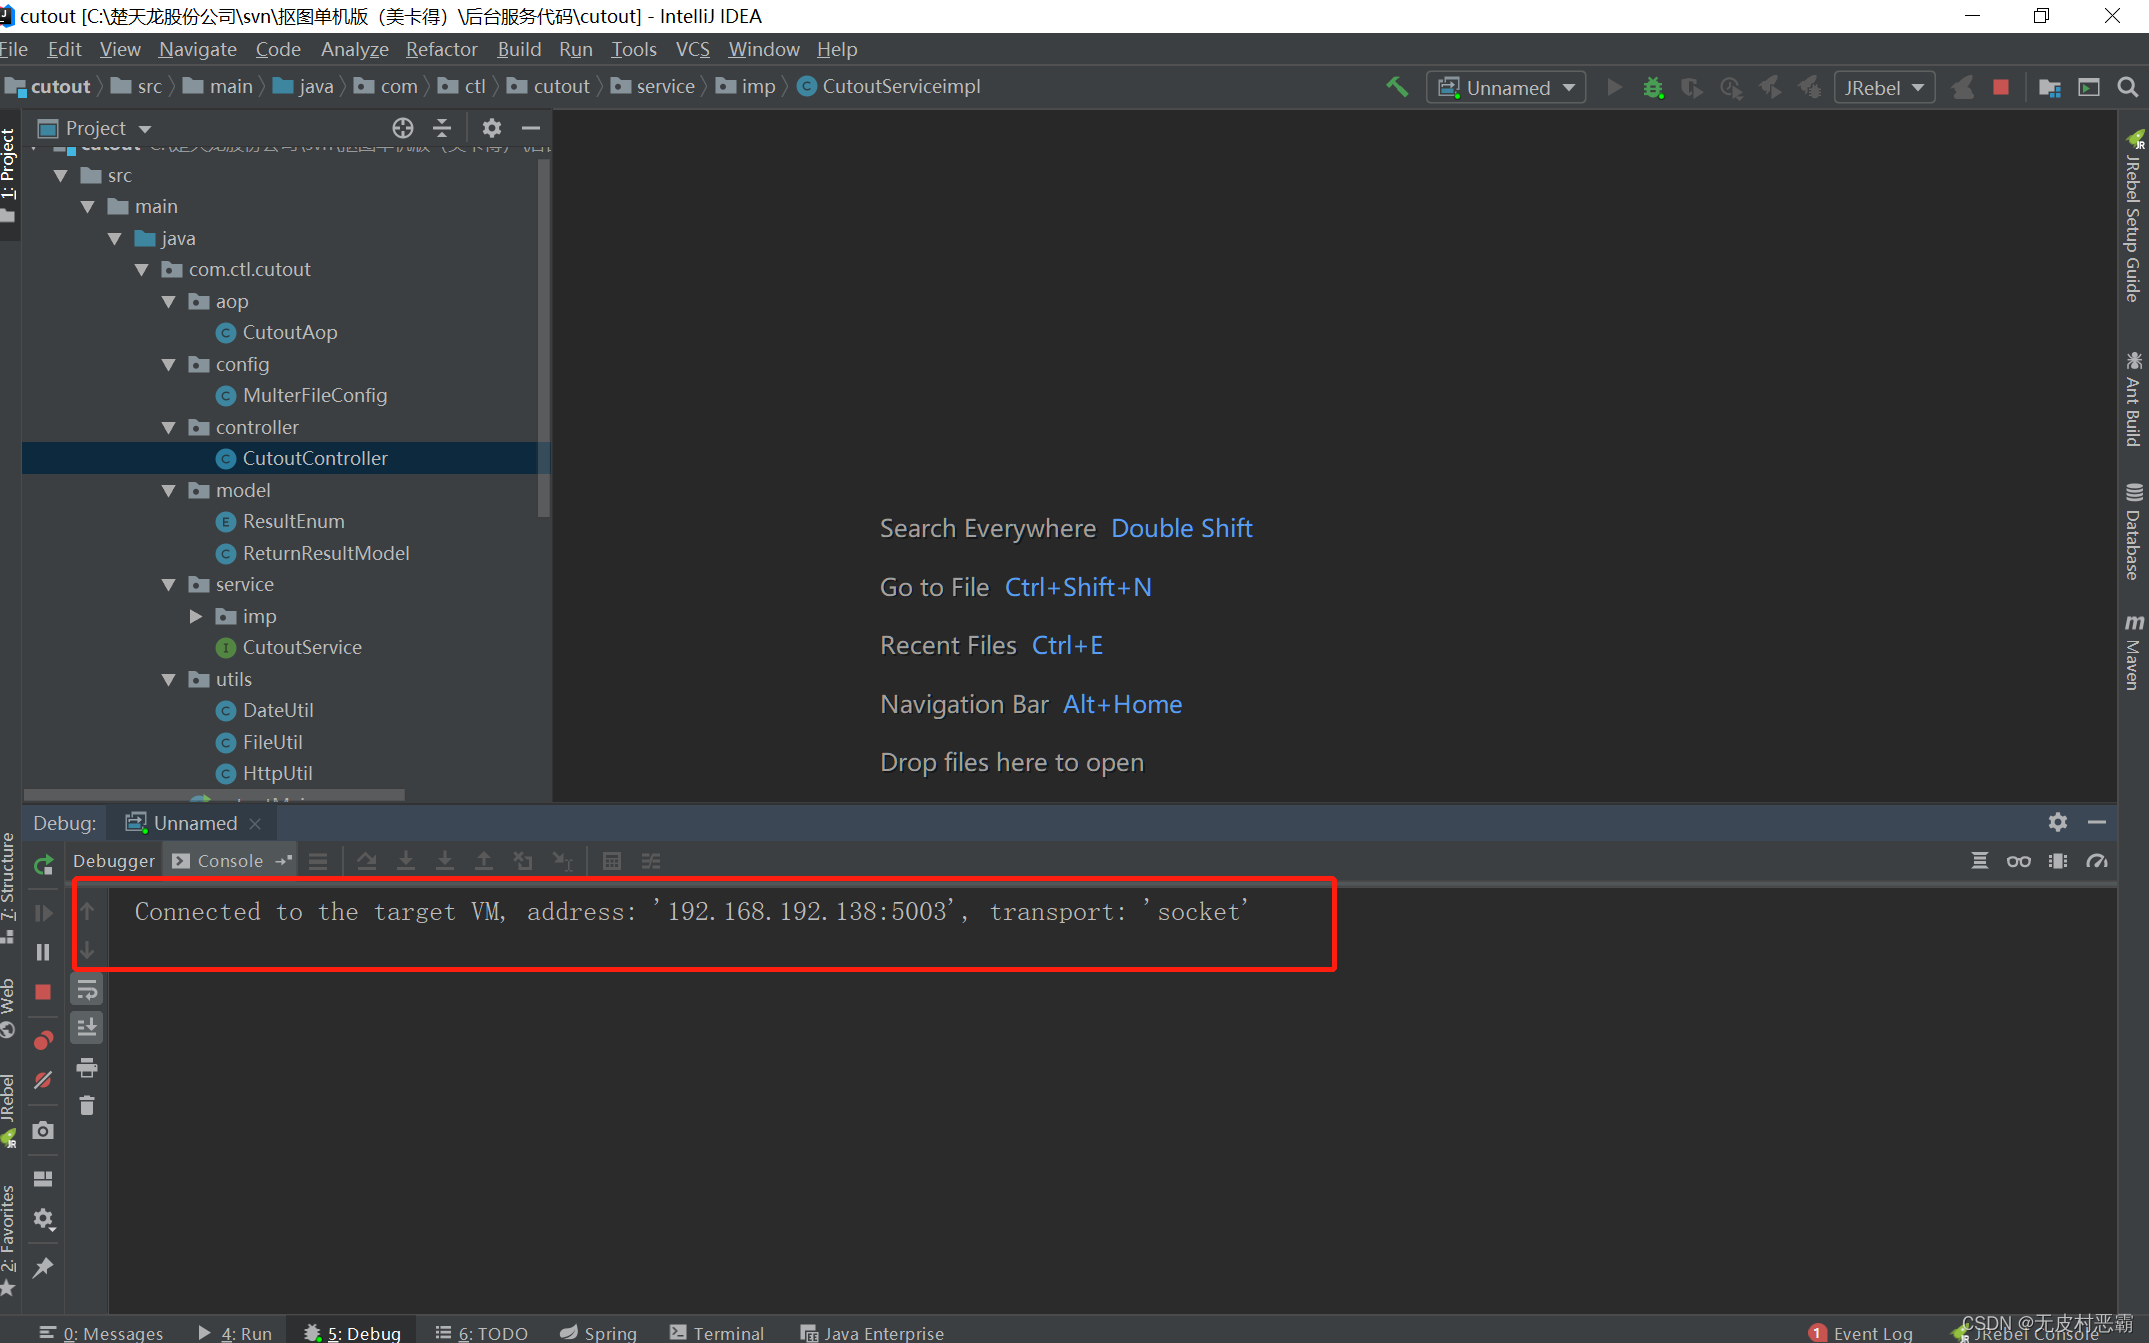Click View Breakpoints icon
Image resolution: width=2149 pixels, height=1343 pixels.
43,1041
